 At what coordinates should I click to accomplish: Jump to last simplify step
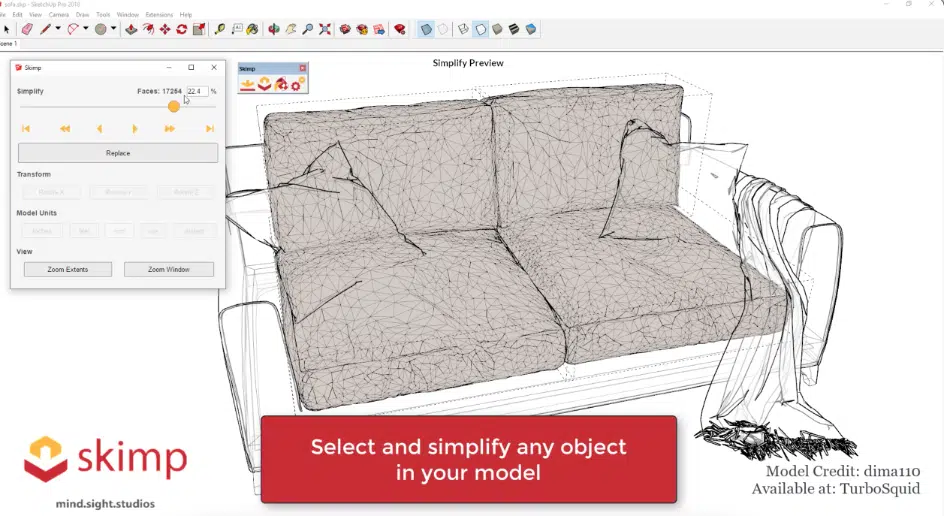[209, 128]
